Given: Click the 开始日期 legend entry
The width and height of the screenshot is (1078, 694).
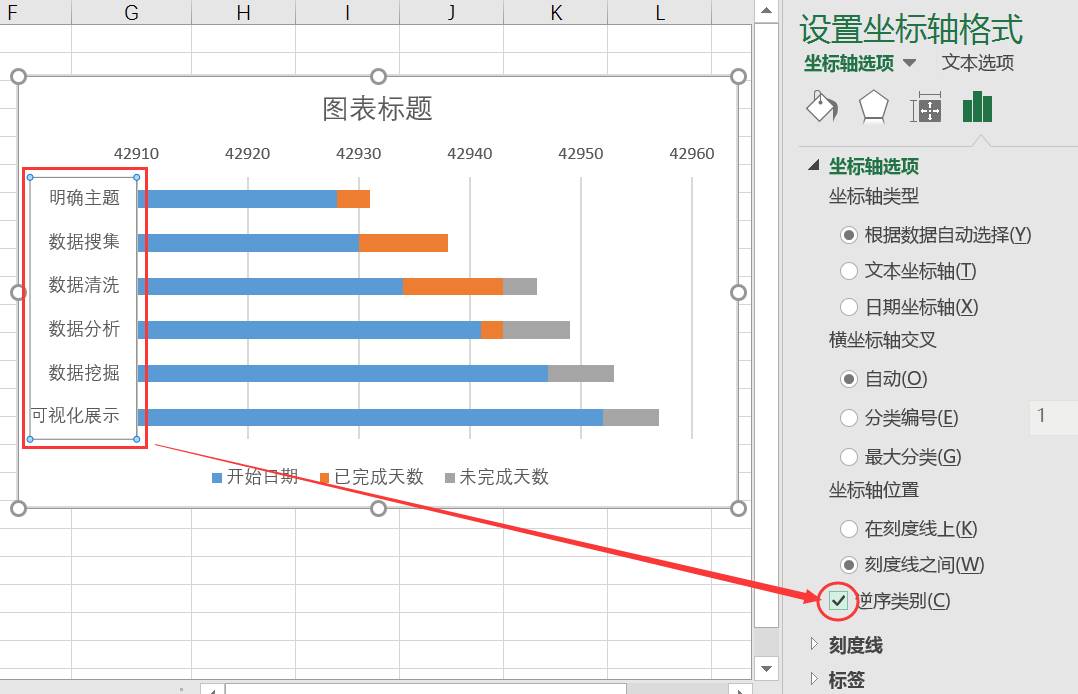Looking at the screenshot, I should tap(255, 477).
